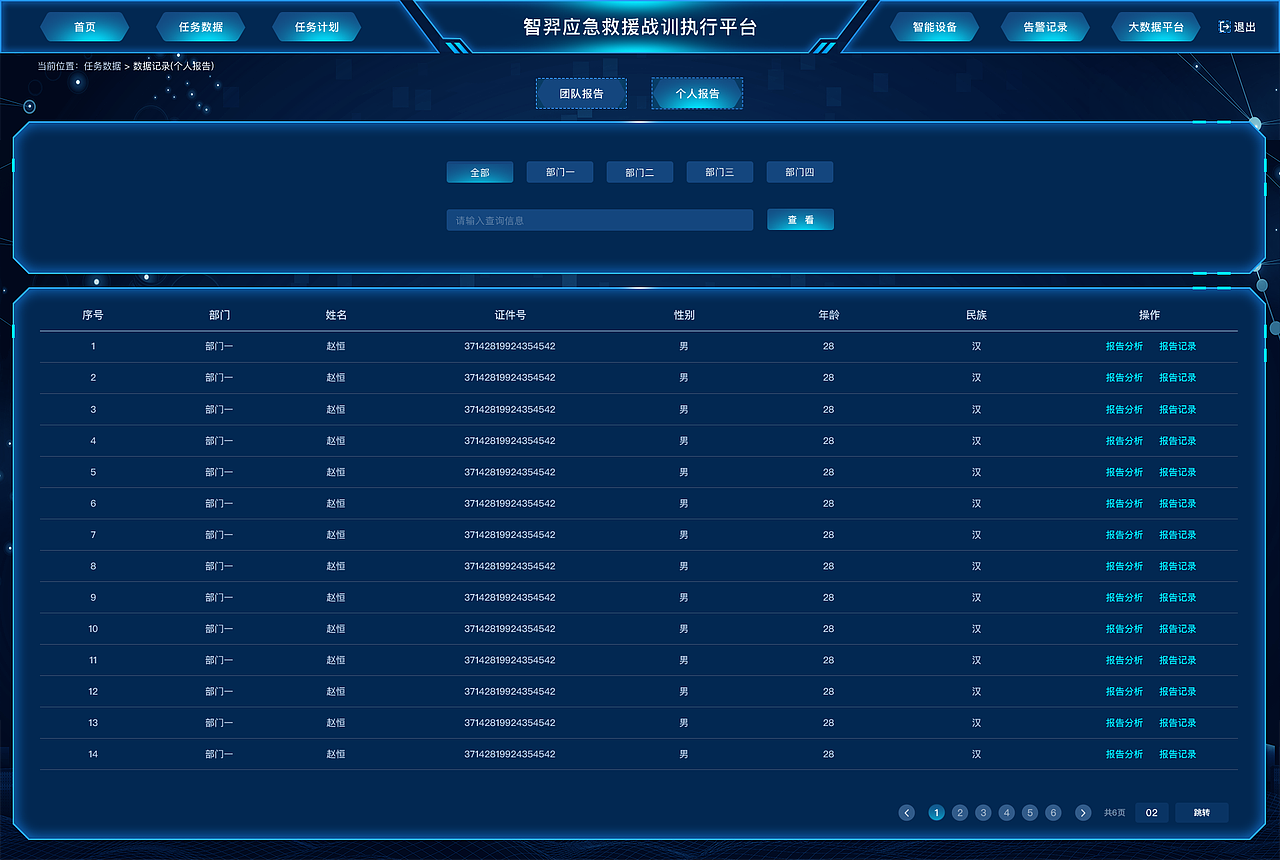Open 报告记录 for row 5
This screenshot has height=860, width=1280.
coord(1177,471)
